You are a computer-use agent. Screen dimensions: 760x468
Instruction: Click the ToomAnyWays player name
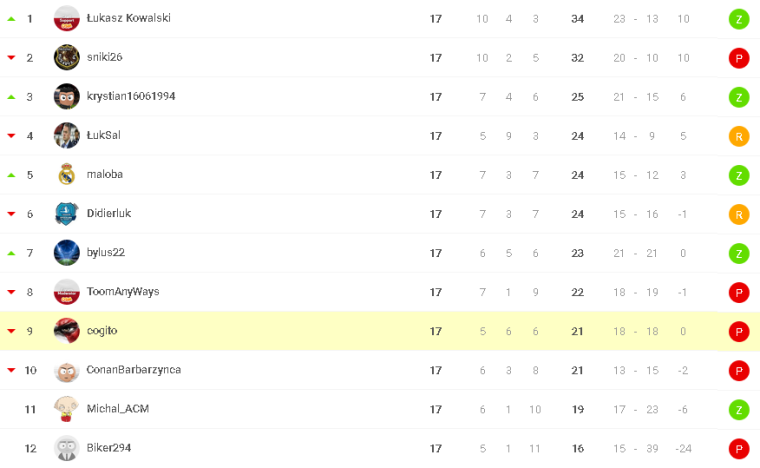[x=122, y=291]
